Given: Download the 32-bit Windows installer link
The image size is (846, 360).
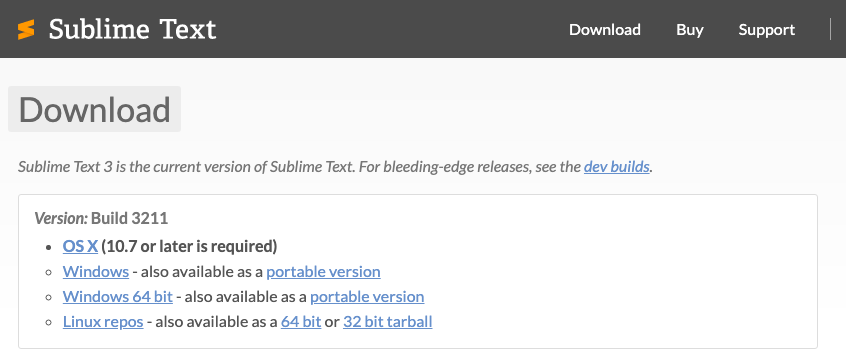Looking at the screenshot, I should (95, 271).
